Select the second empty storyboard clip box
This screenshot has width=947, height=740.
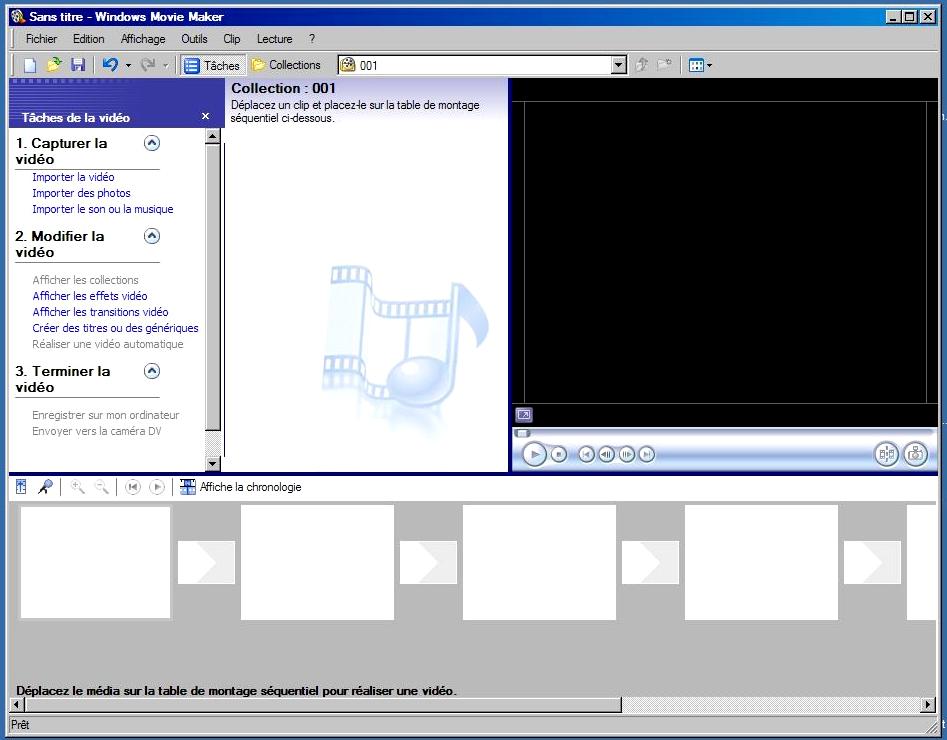[318, 562]
